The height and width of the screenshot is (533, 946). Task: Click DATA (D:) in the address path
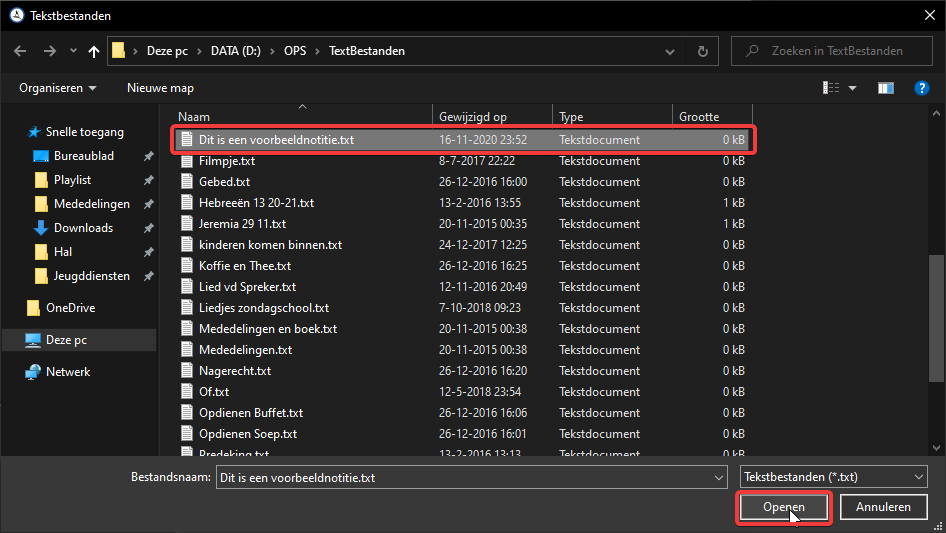[x=236, y=51]
